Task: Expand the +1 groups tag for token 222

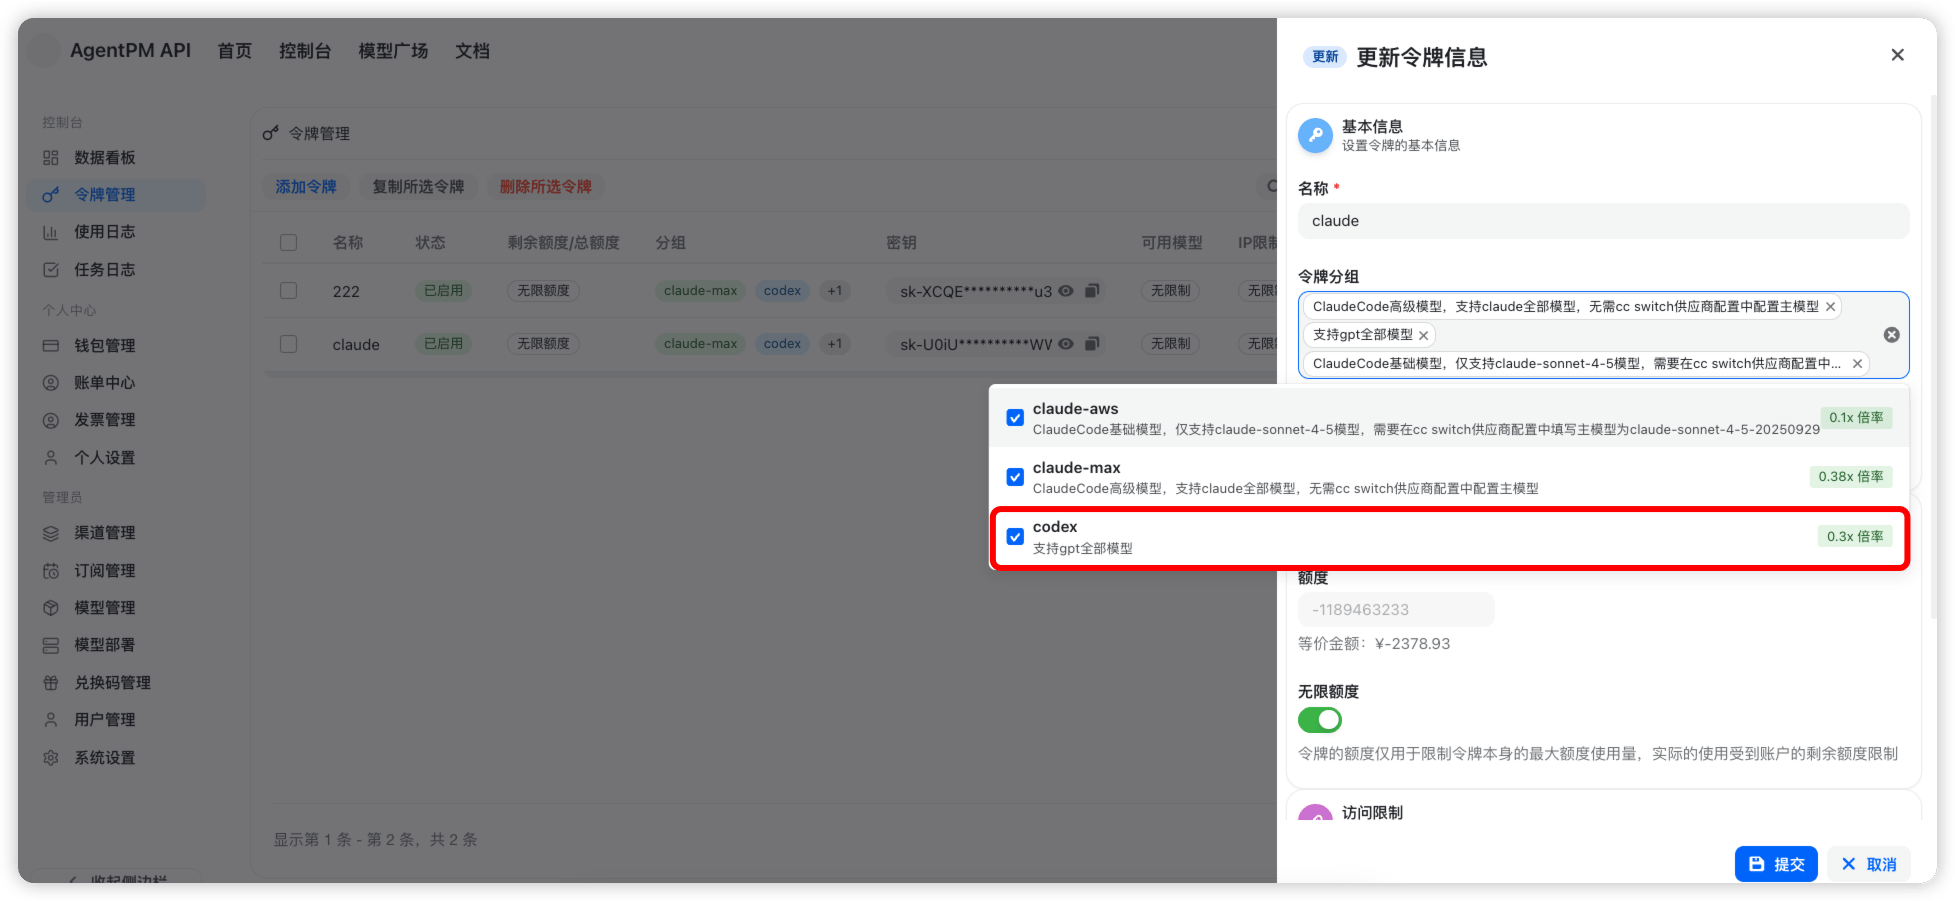Action: [x=835, y=291]
